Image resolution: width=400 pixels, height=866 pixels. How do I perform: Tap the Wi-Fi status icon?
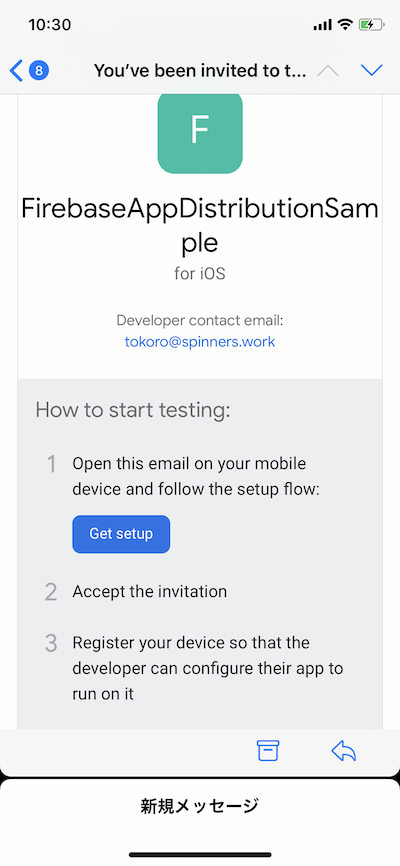pyautogui.click(x=345, y=24)
